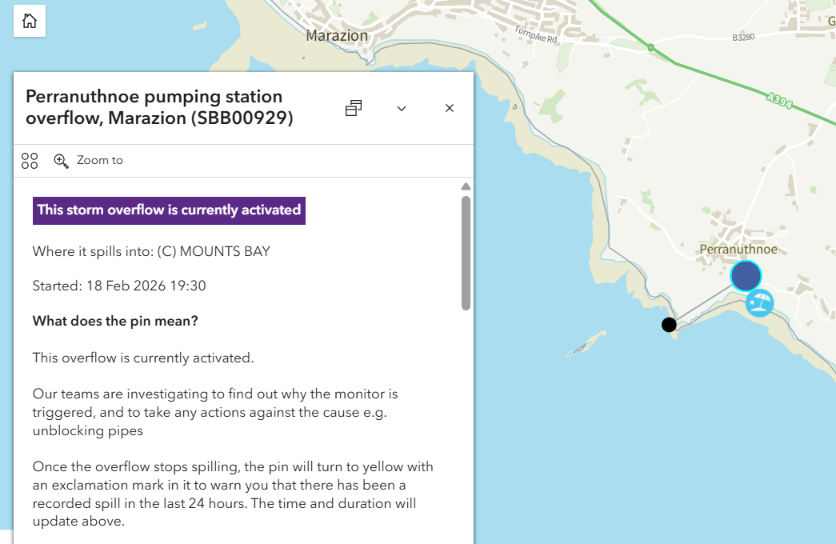Click the Marazion town label on map
Viewport: 836px width, 544px height.
[x=337, y=36]
